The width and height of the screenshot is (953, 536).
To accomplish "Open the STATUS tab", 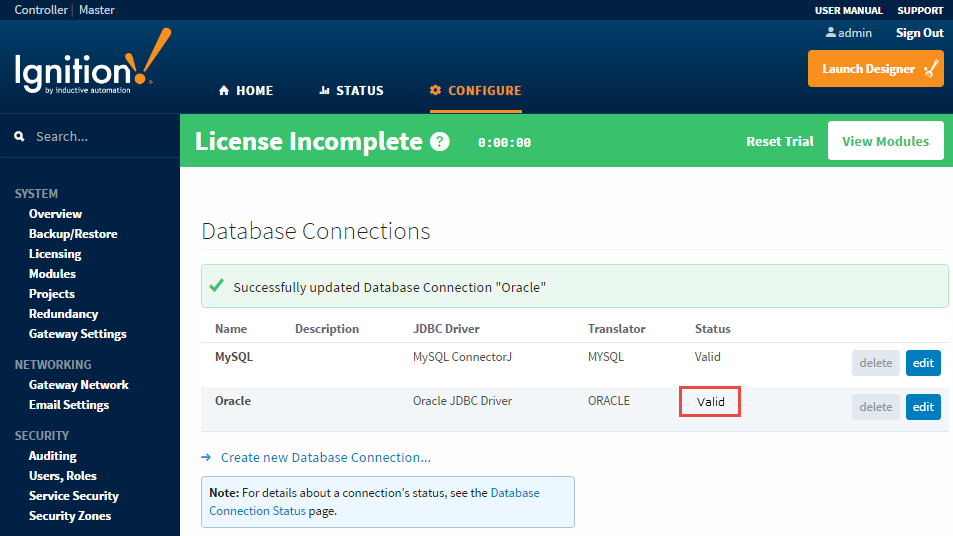I will pyautogui.click(x=351, y=91).
